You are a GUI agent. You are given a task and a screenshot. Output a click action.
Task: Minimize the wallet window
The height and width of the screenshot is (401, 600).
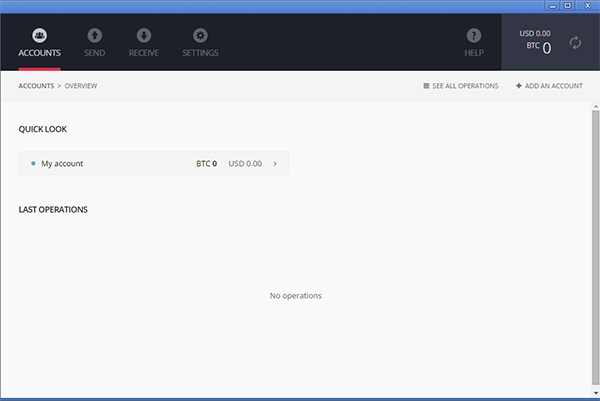coord(552,5)
